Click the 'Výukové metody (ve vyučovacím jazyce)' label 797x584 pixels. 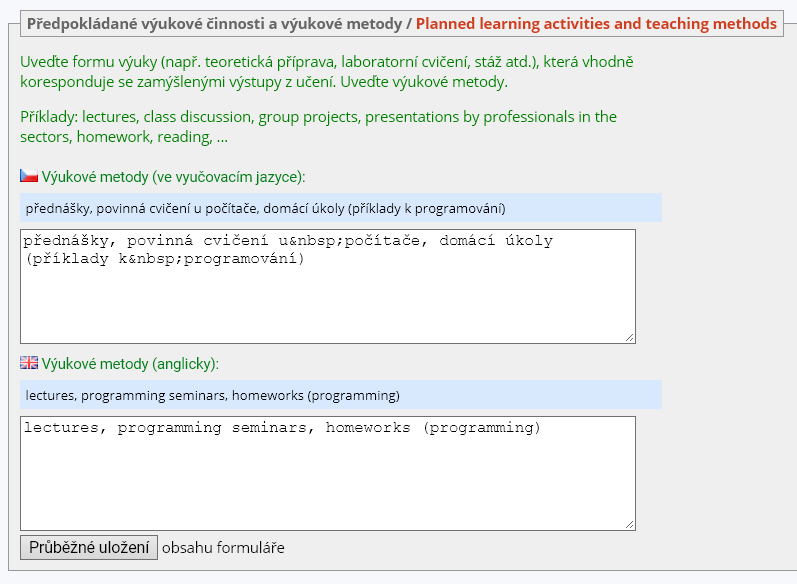[x=173, y=177]
